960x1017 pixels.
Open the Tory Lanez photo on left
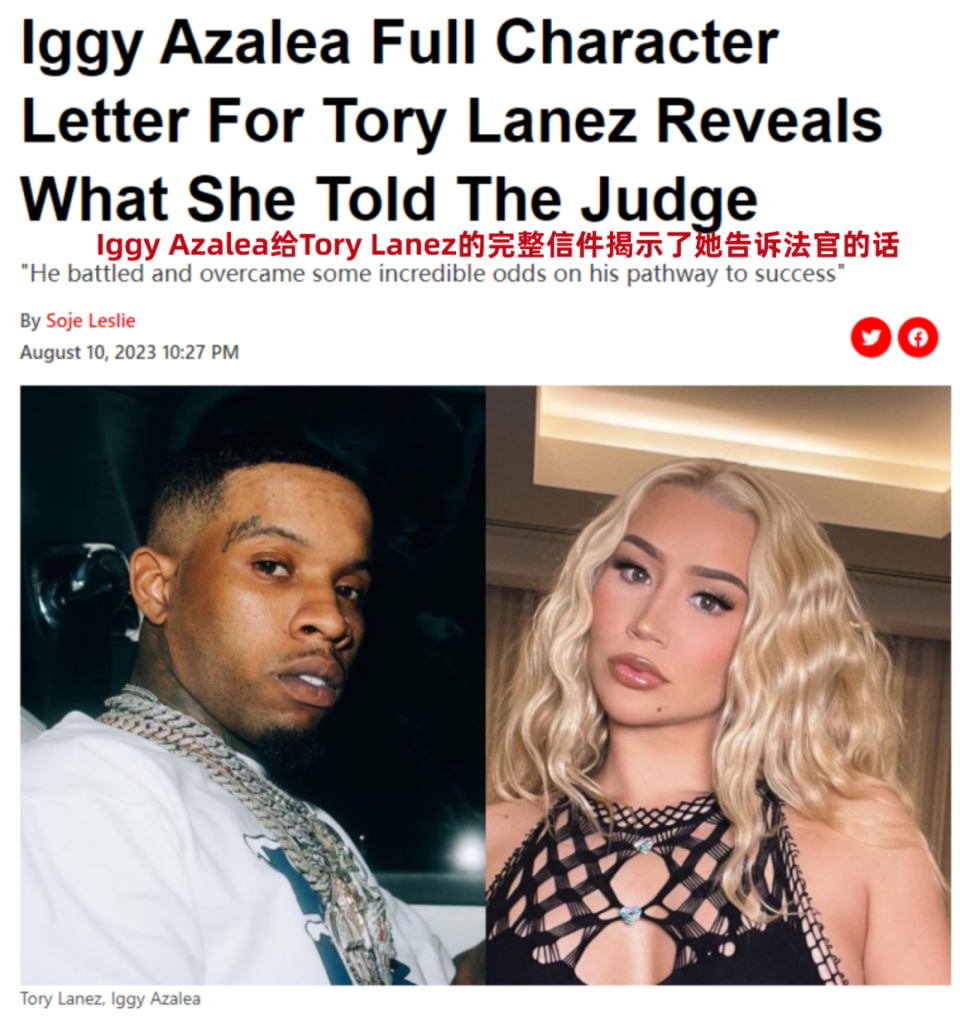tap(253, 685)
